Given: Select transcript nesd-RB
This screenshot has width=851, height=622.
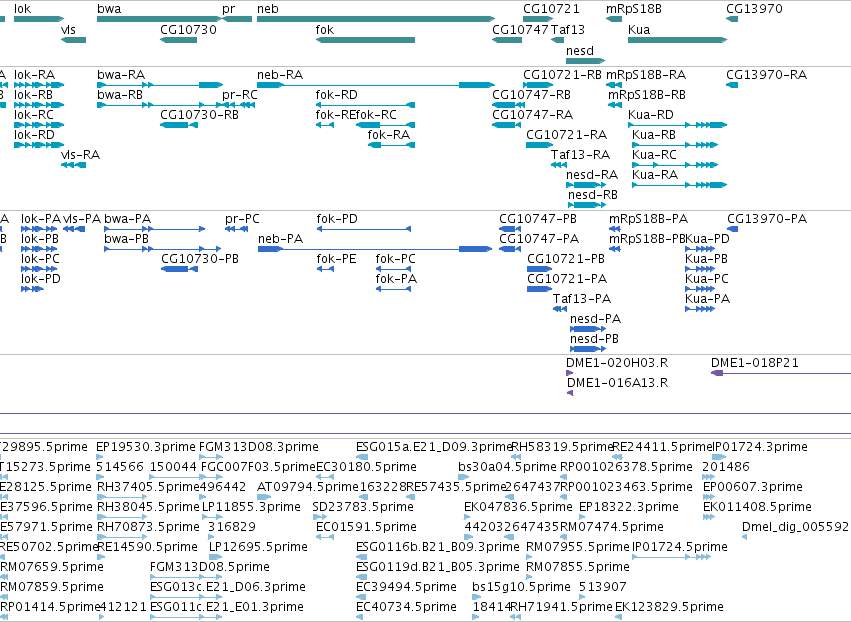Looking at the screenshot, I should pos(593,194).
